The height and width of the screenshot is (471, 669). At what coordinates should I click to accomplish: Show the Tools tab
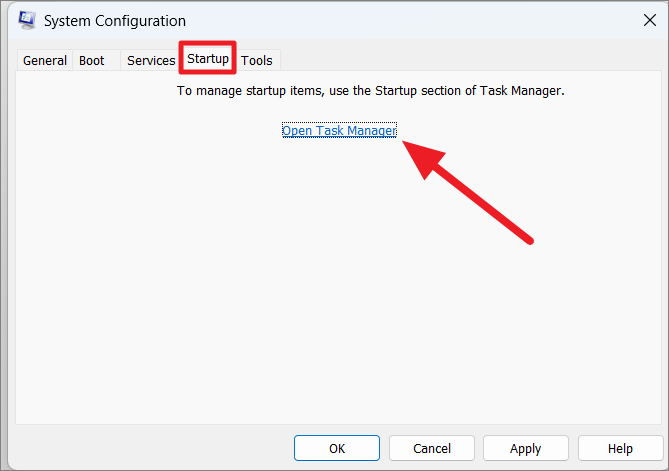point(256,61)
